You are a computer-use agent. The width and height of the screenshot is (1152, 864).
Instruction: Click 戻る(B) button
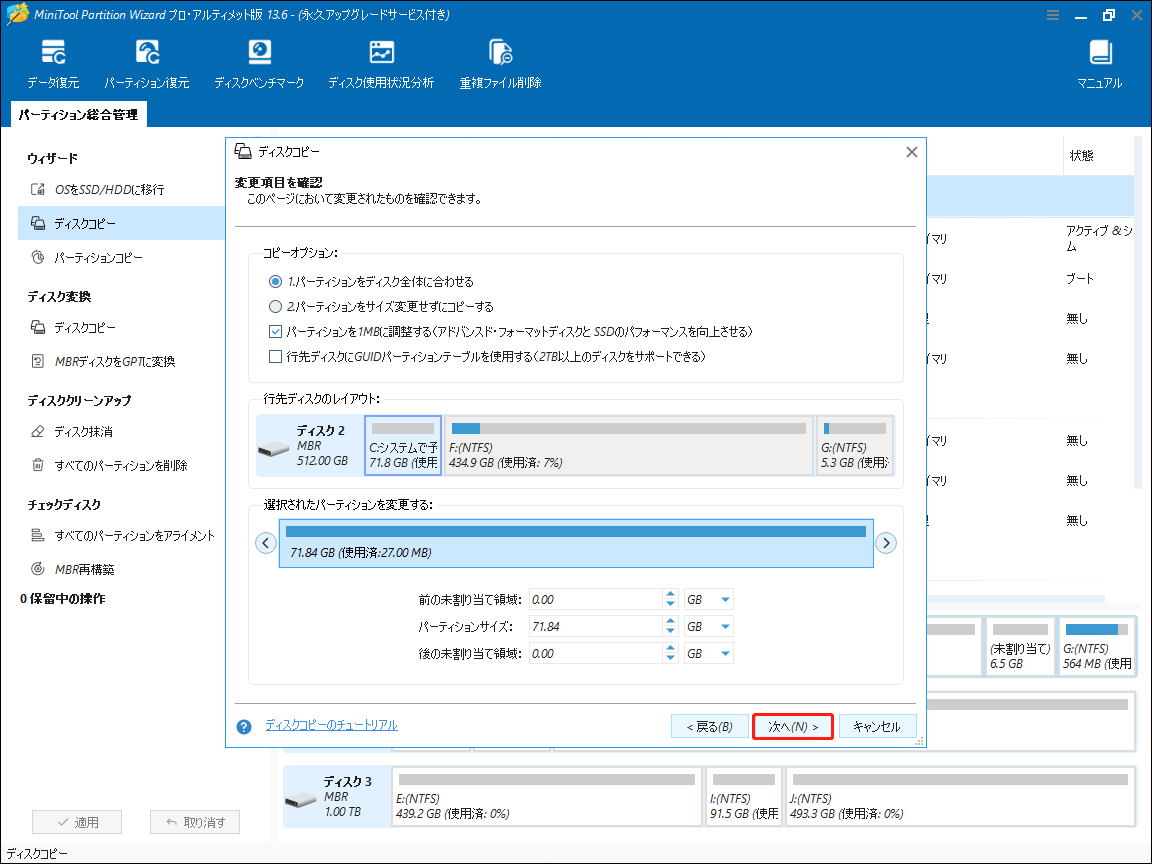point(710,727)
